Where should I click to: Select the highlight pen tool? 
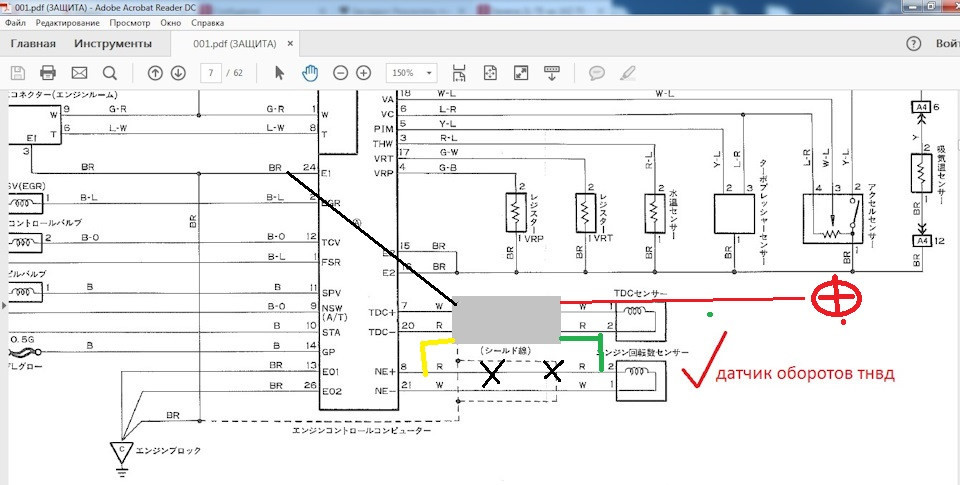pyautogui.click(x=628, y=73)
